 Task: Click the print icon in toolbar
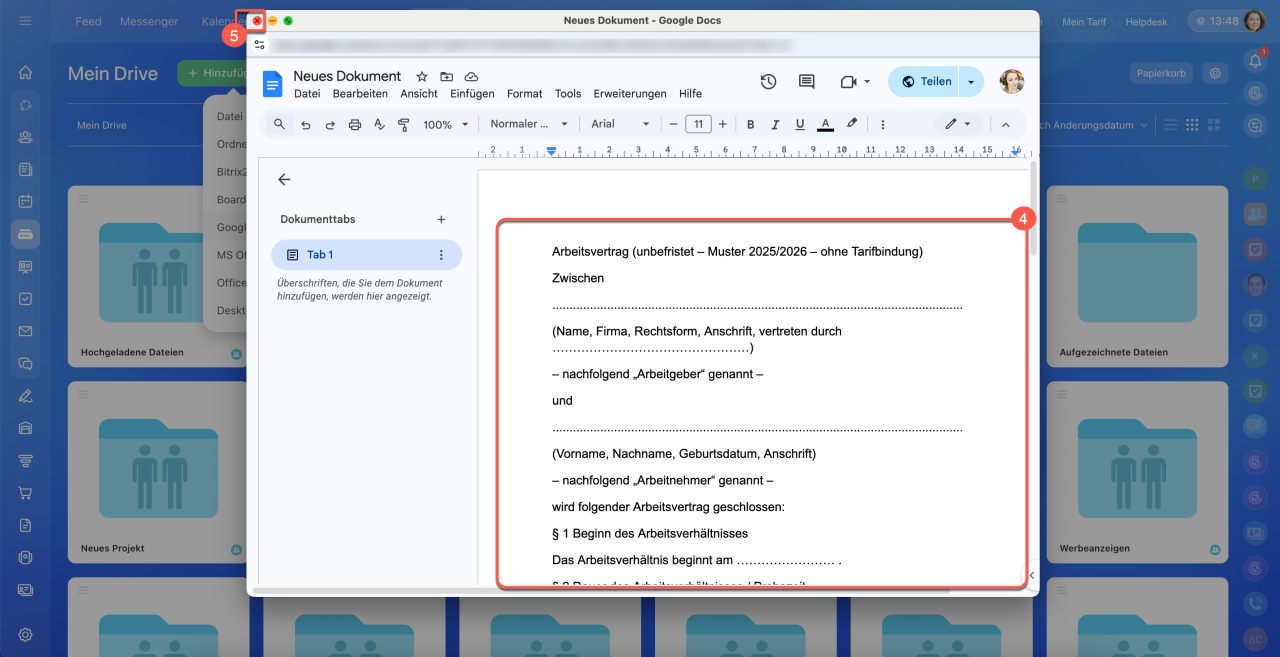click(x=354, y=124)
